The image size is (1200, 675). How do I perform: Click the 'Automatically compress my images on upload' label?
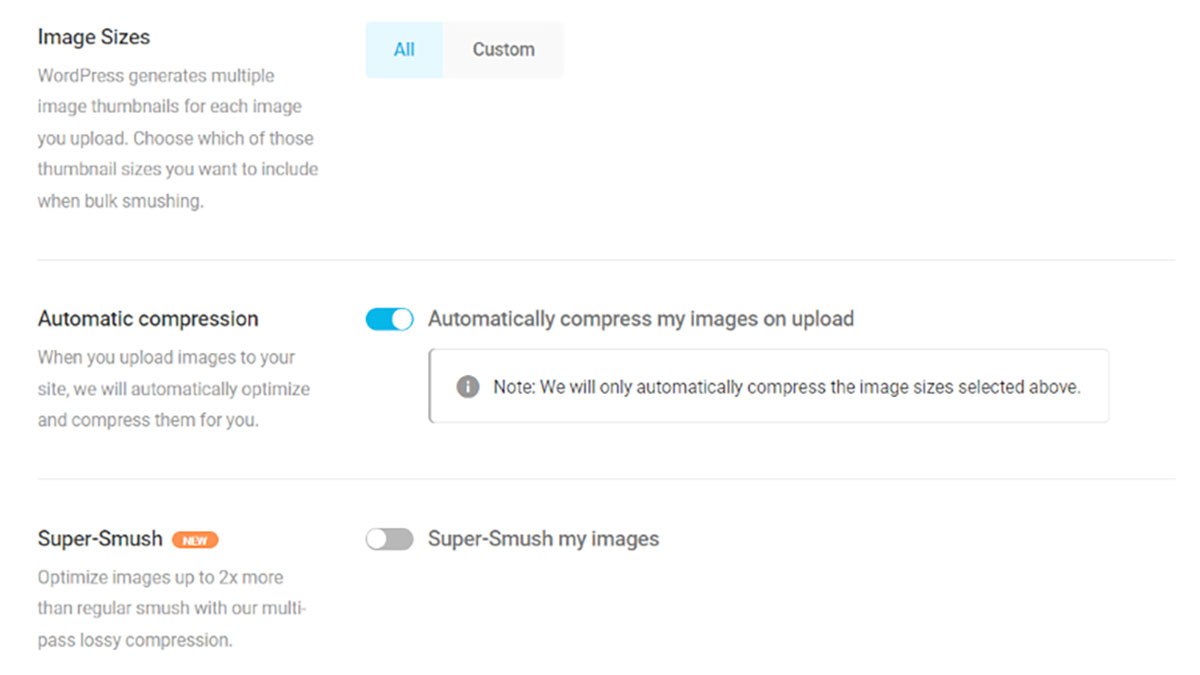click(641, 319)
